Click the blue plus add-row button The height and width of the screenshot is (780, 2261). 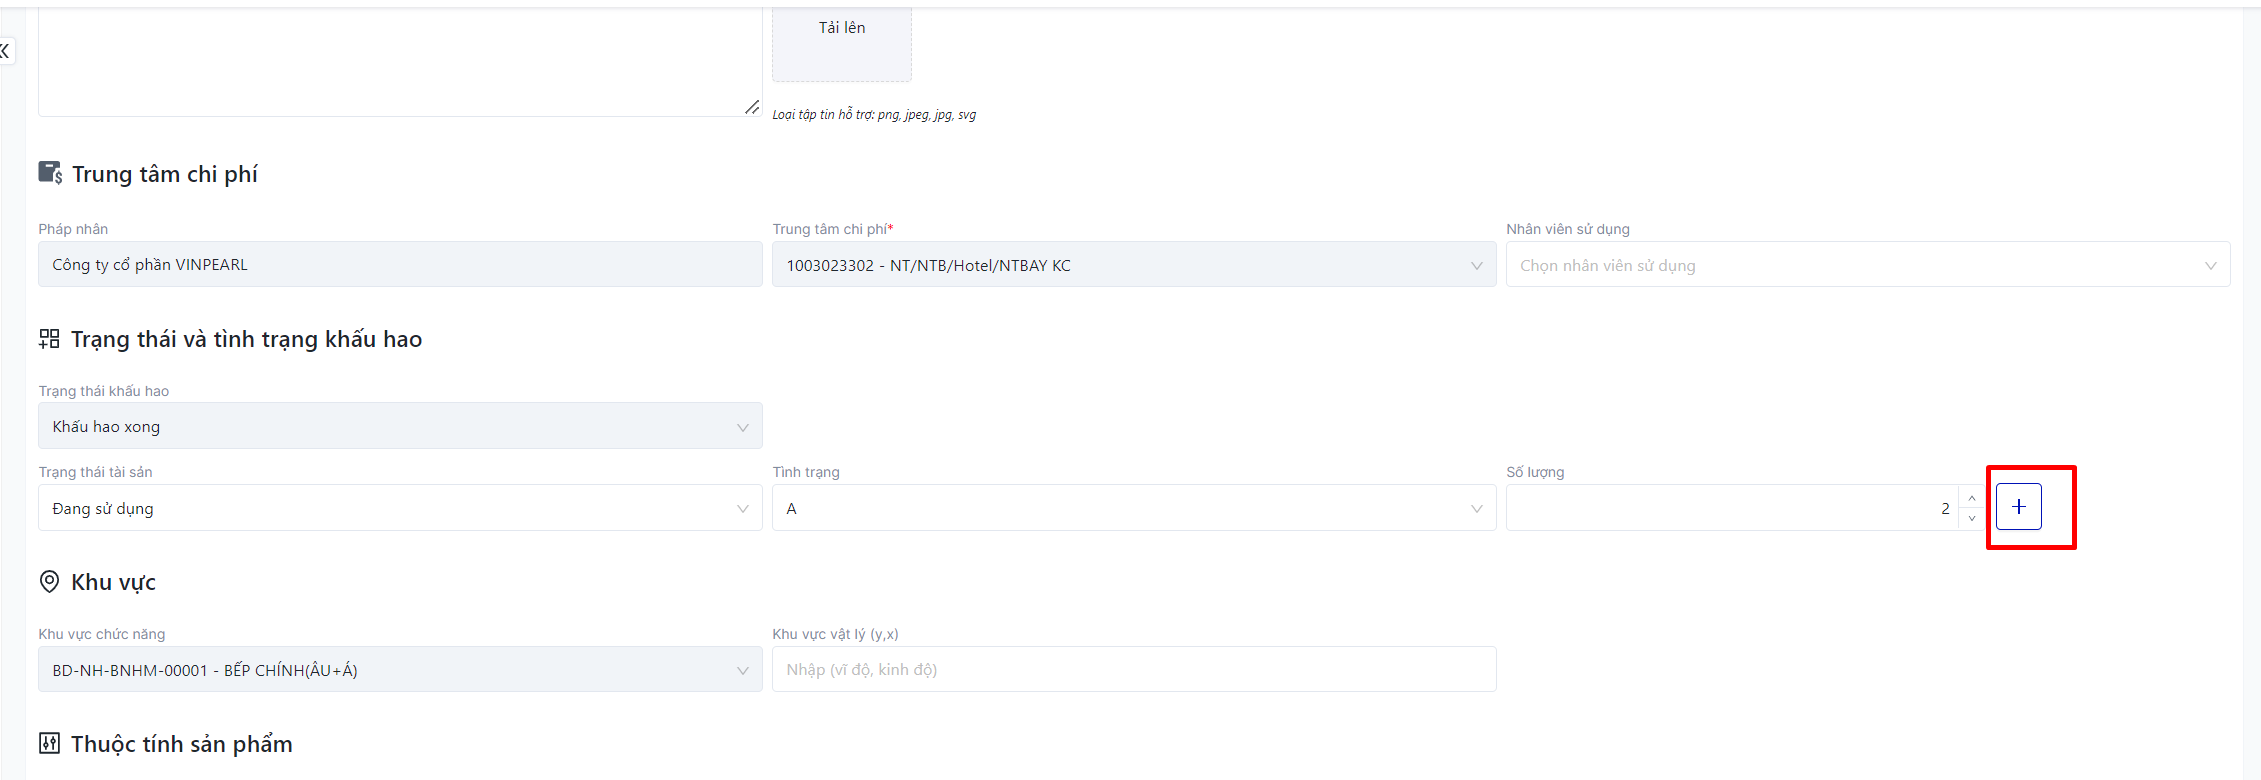2018,507
